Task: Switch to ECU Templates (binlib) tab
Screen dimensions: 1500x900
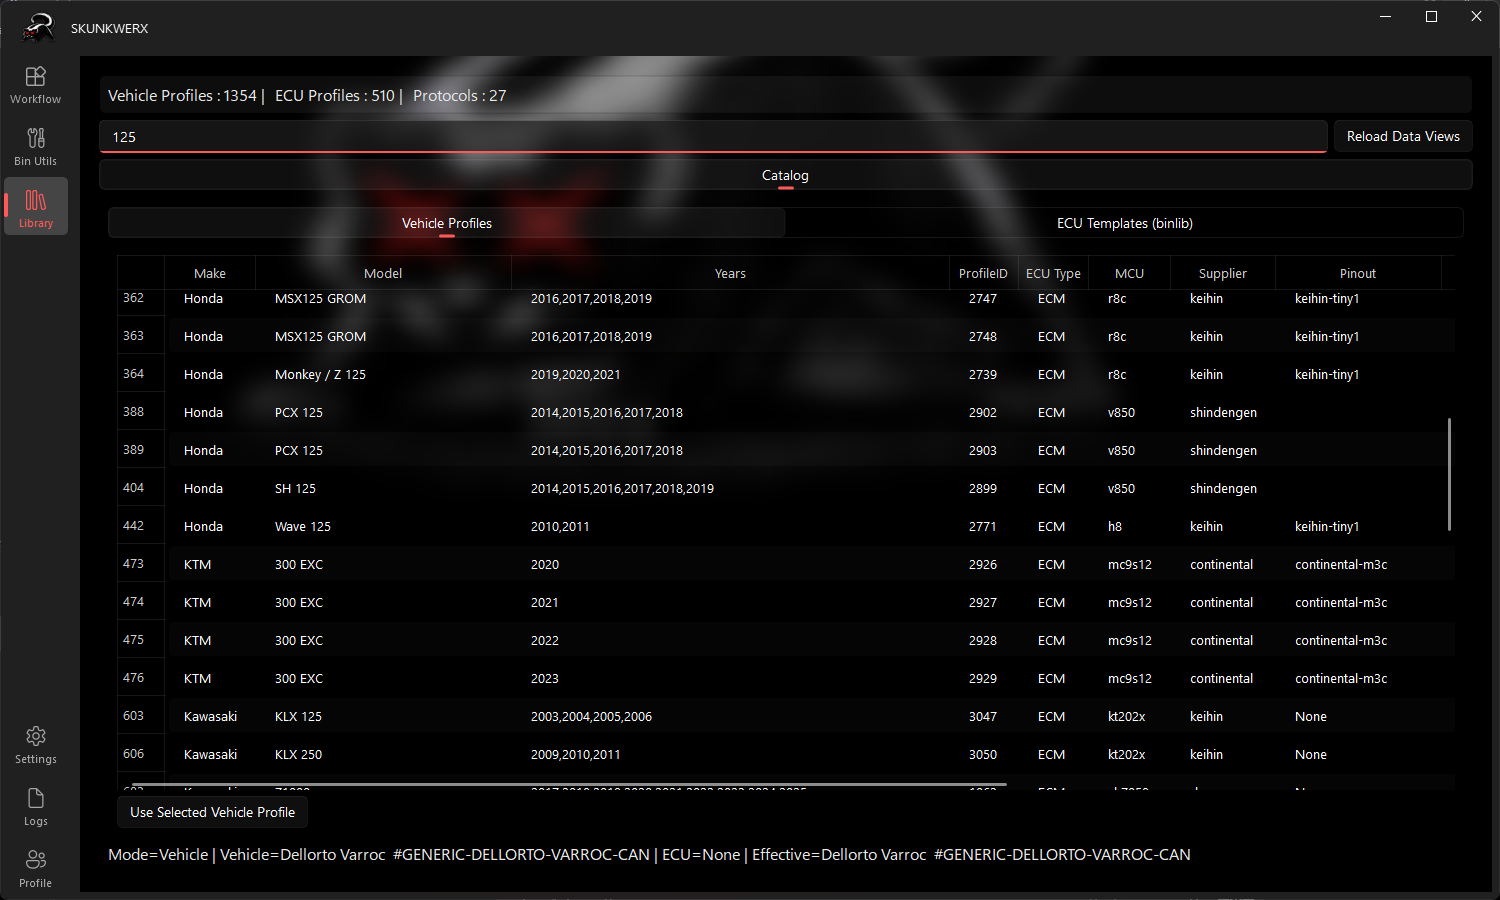Action: point(1125,223)
